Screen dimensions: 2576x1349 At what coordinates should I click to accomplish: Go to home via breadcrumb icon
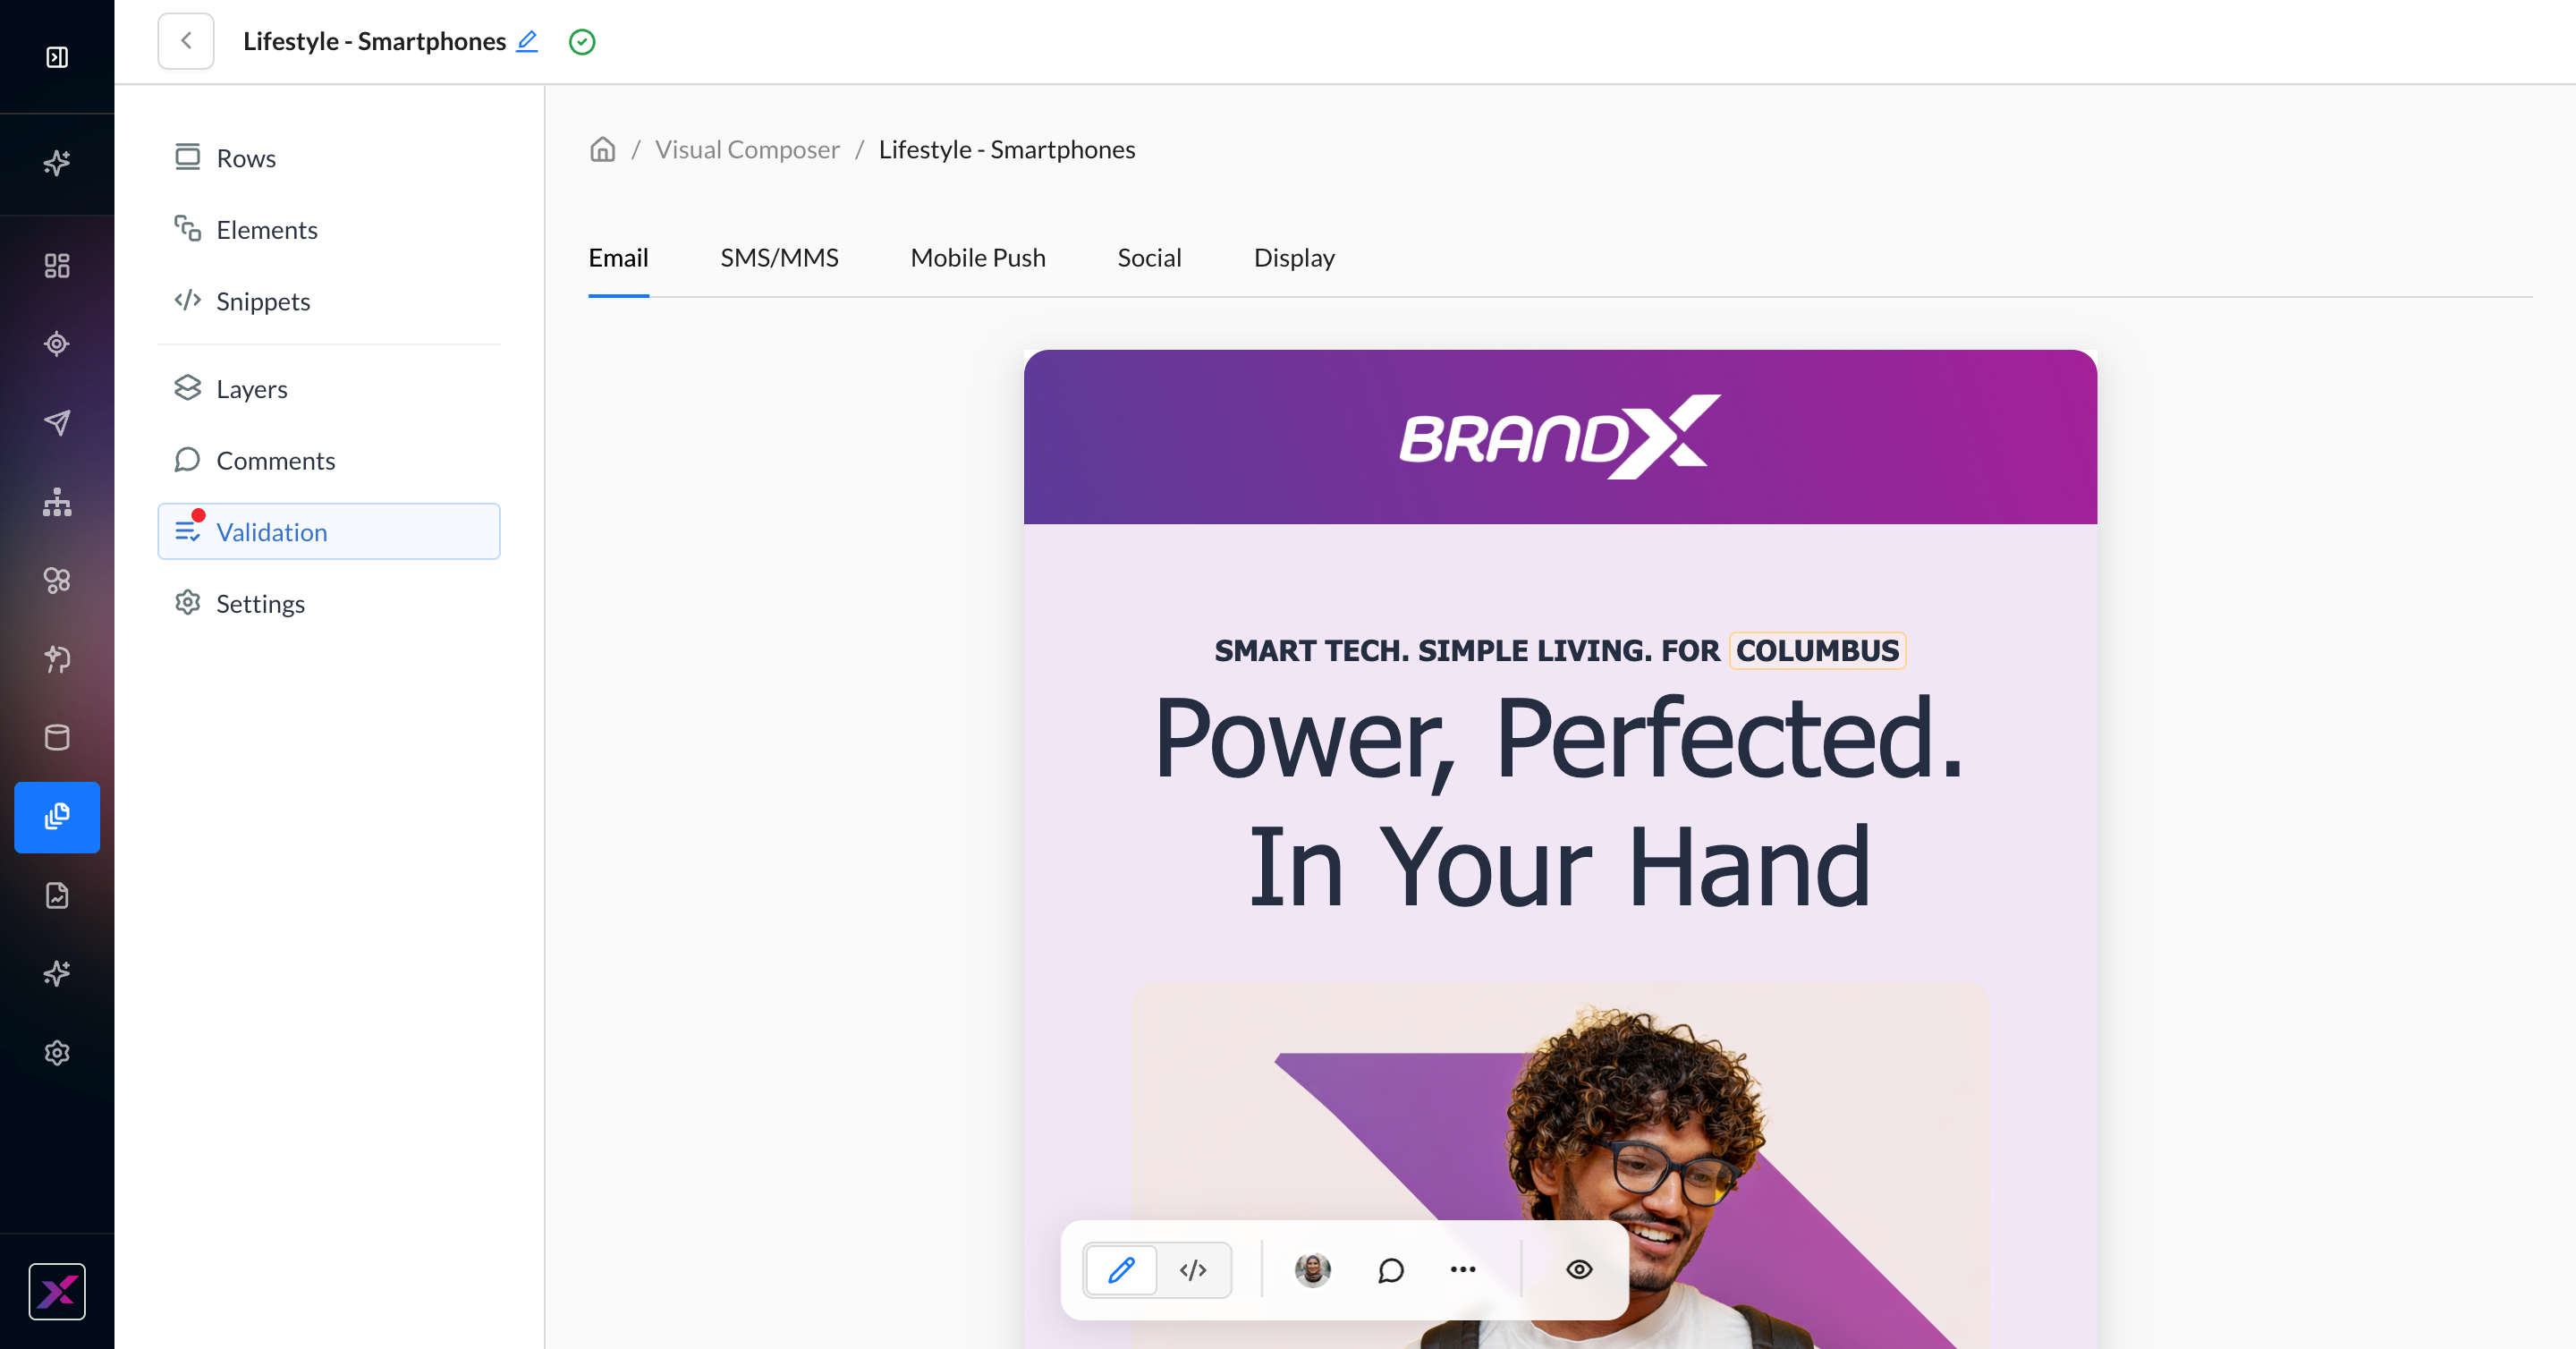point(602,149)
